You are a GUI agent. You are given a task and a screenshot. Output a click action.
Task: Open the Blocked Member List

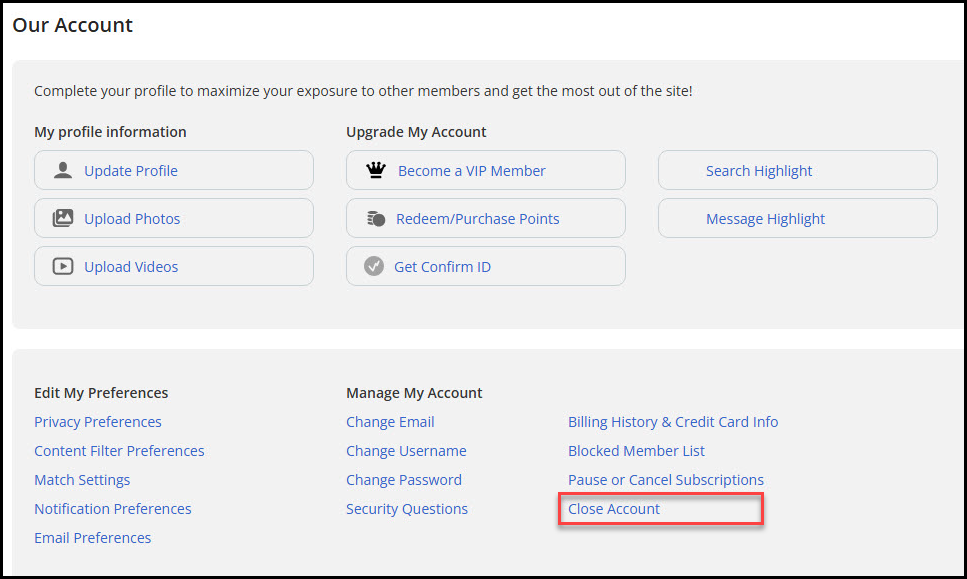point(636,451)
